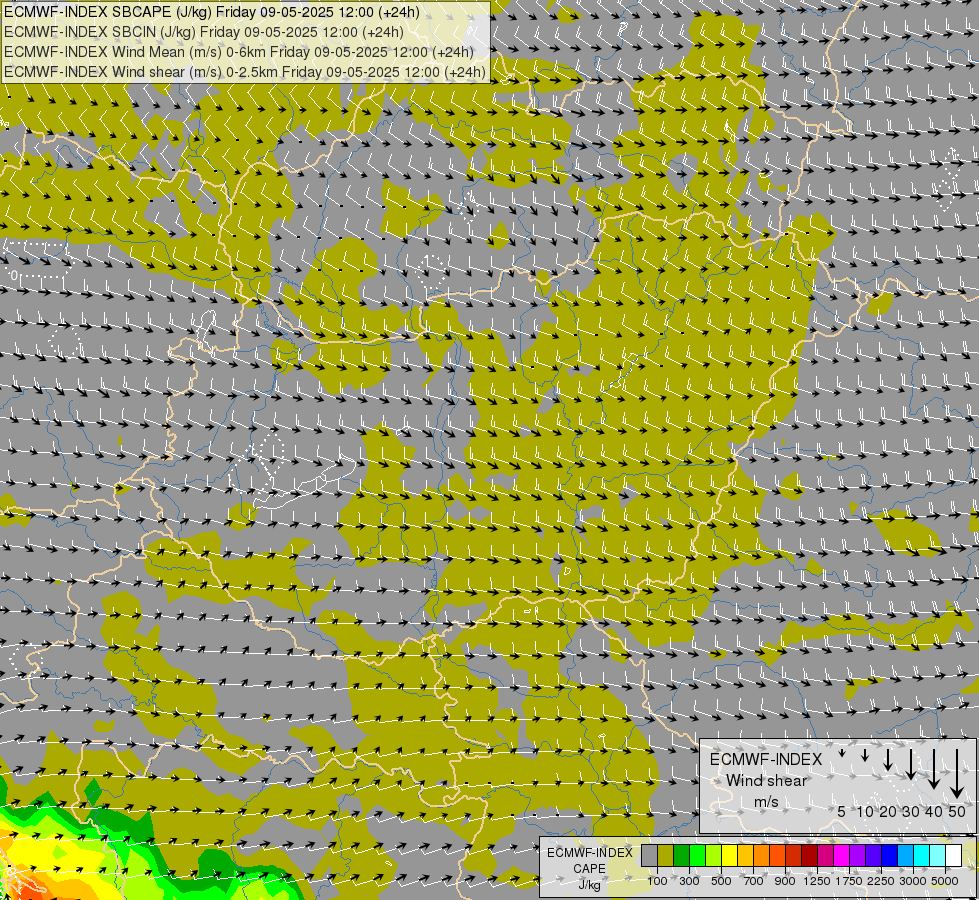The image size is (979, 900).
Task: Click the pure yellow swatch right of the 500 tick
Action: [x=729, y=856]
